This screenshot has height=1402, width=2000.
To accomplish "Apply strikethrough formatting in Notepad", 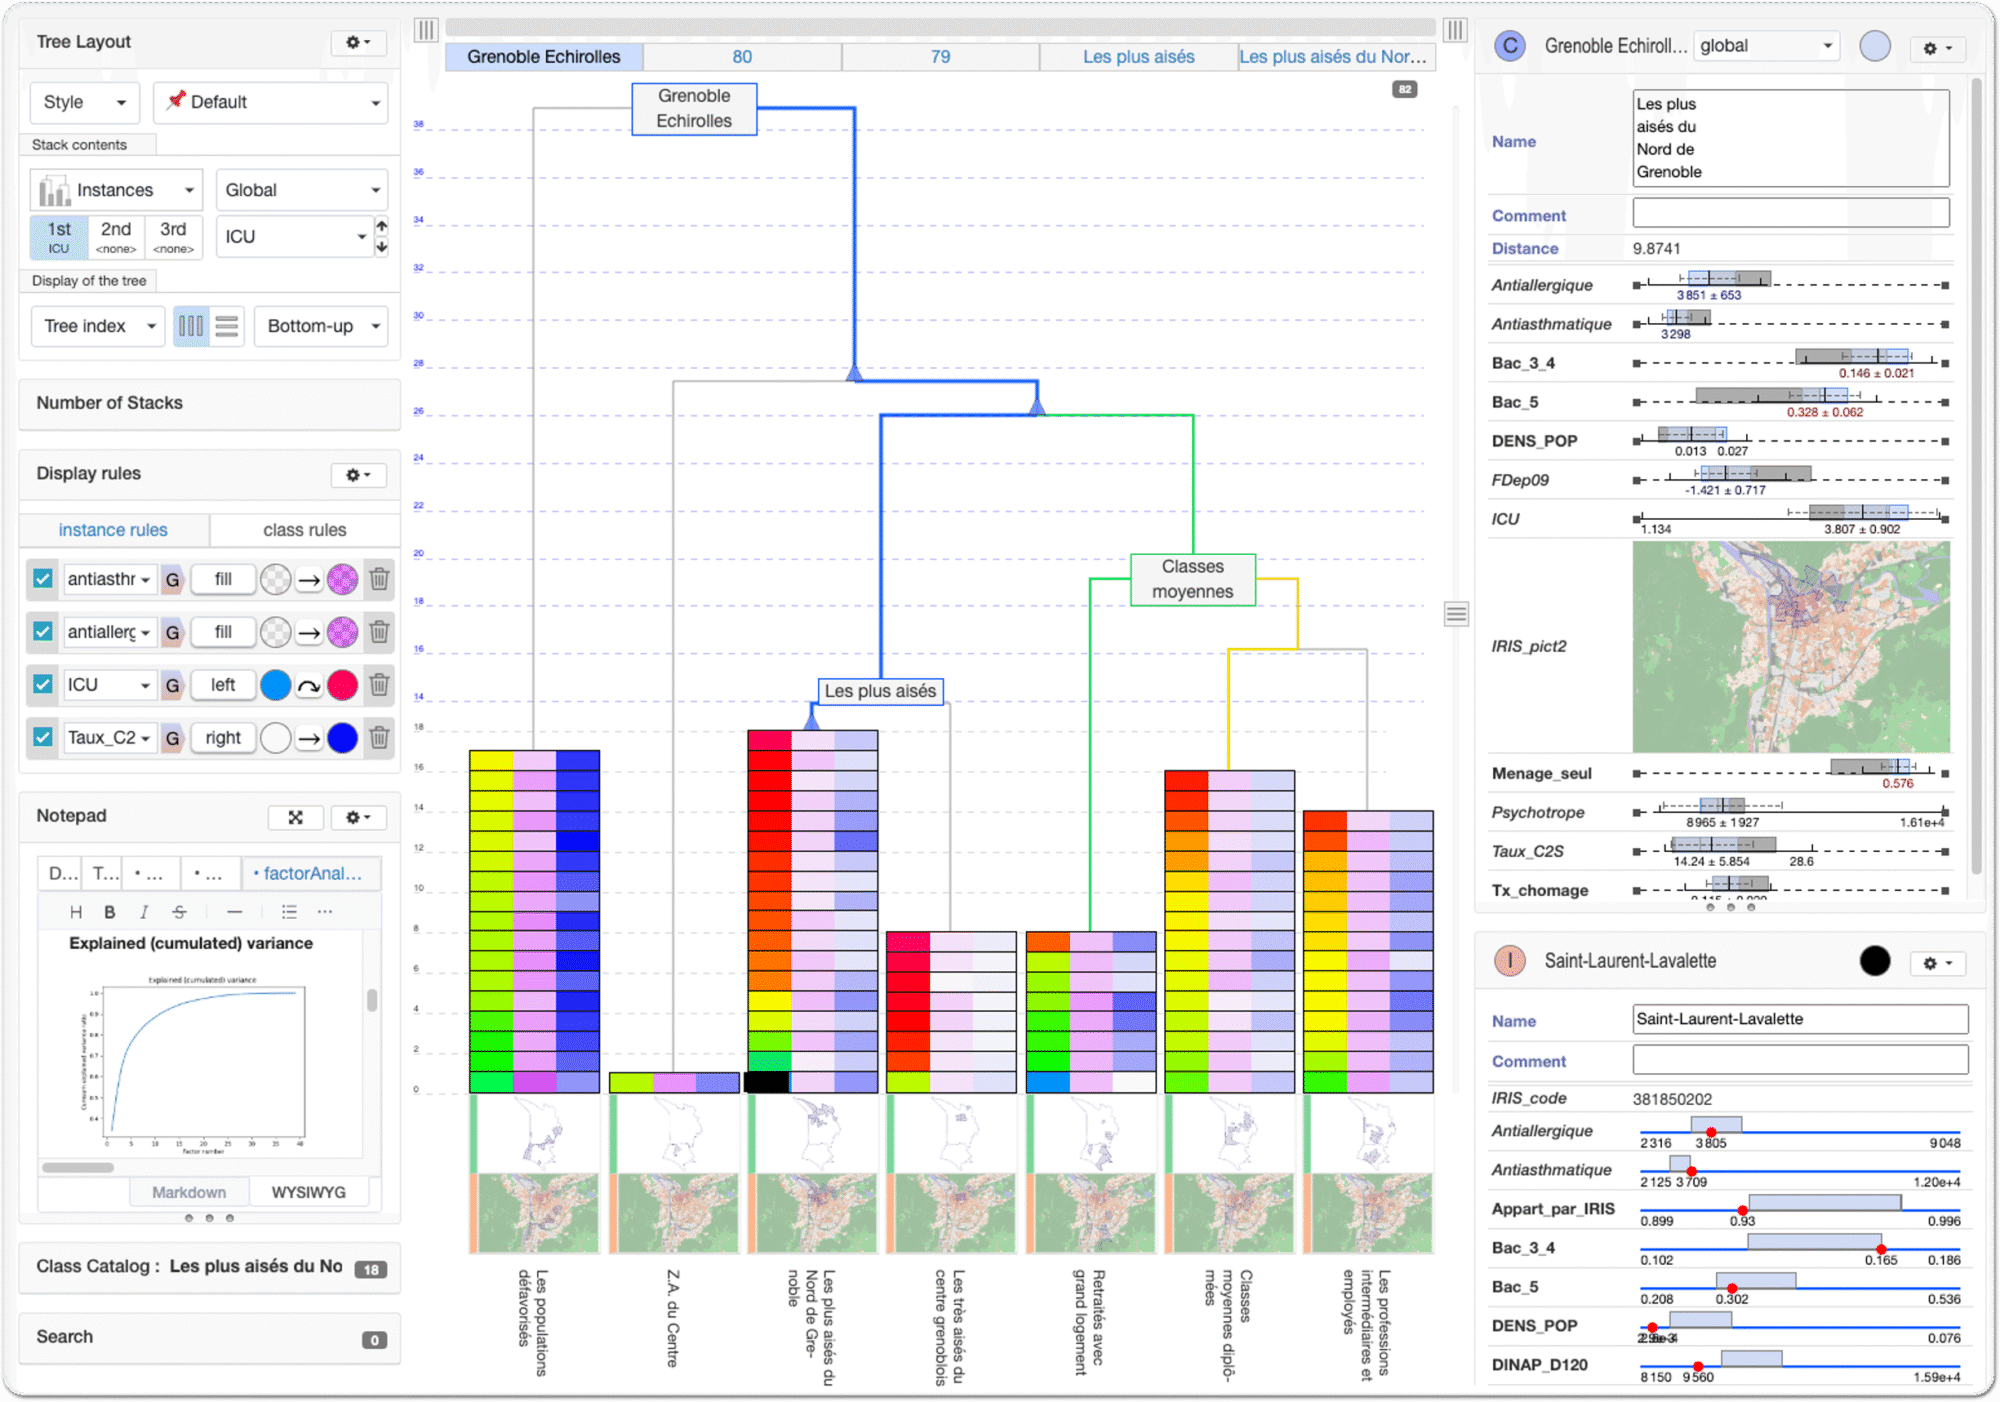I will click(x=179, y=911).
